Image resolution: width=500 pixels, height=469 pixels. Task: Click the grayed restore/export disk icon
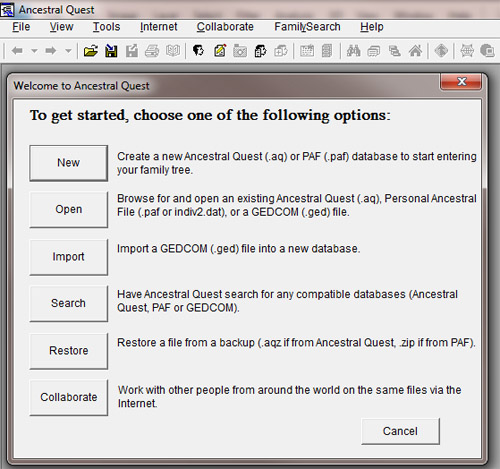(132, 51)
